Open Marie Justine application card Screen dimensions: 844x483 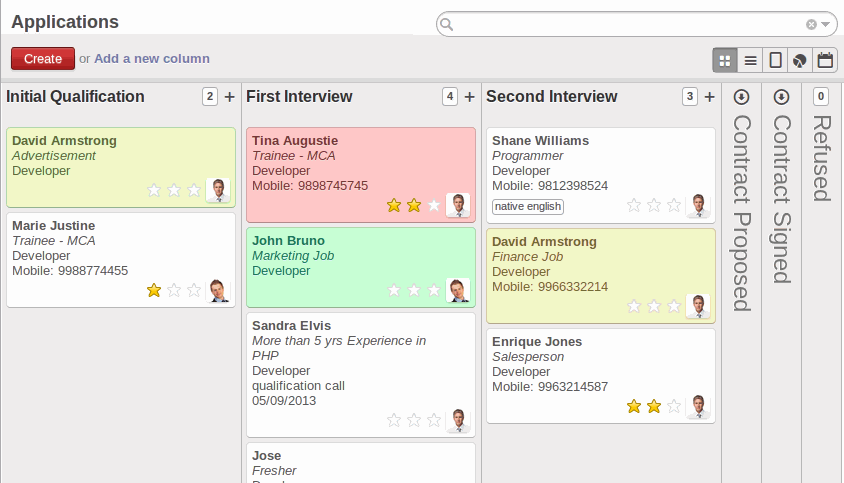coord(121,260)
